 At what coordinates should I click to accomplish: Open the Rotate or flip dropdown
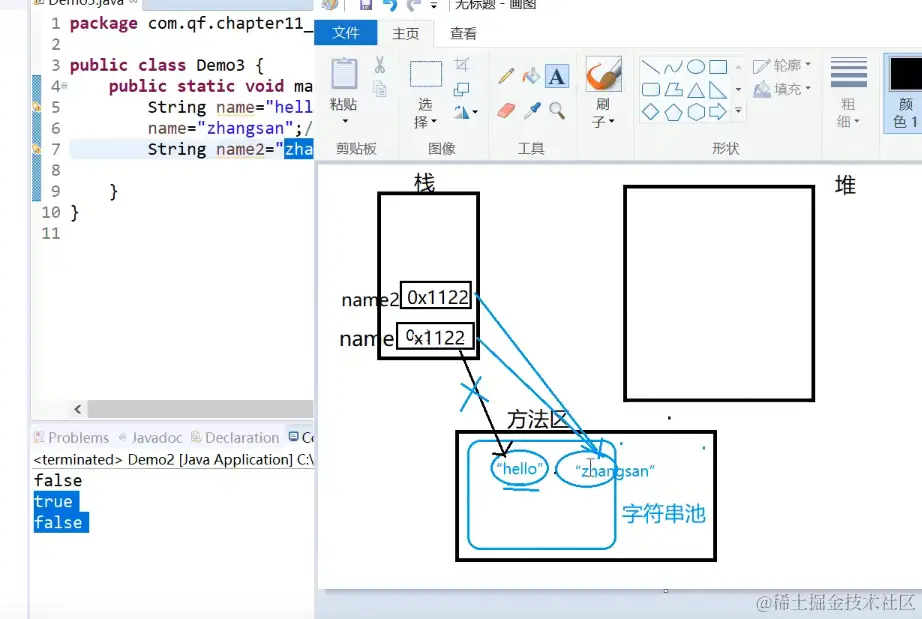[465, 112]
